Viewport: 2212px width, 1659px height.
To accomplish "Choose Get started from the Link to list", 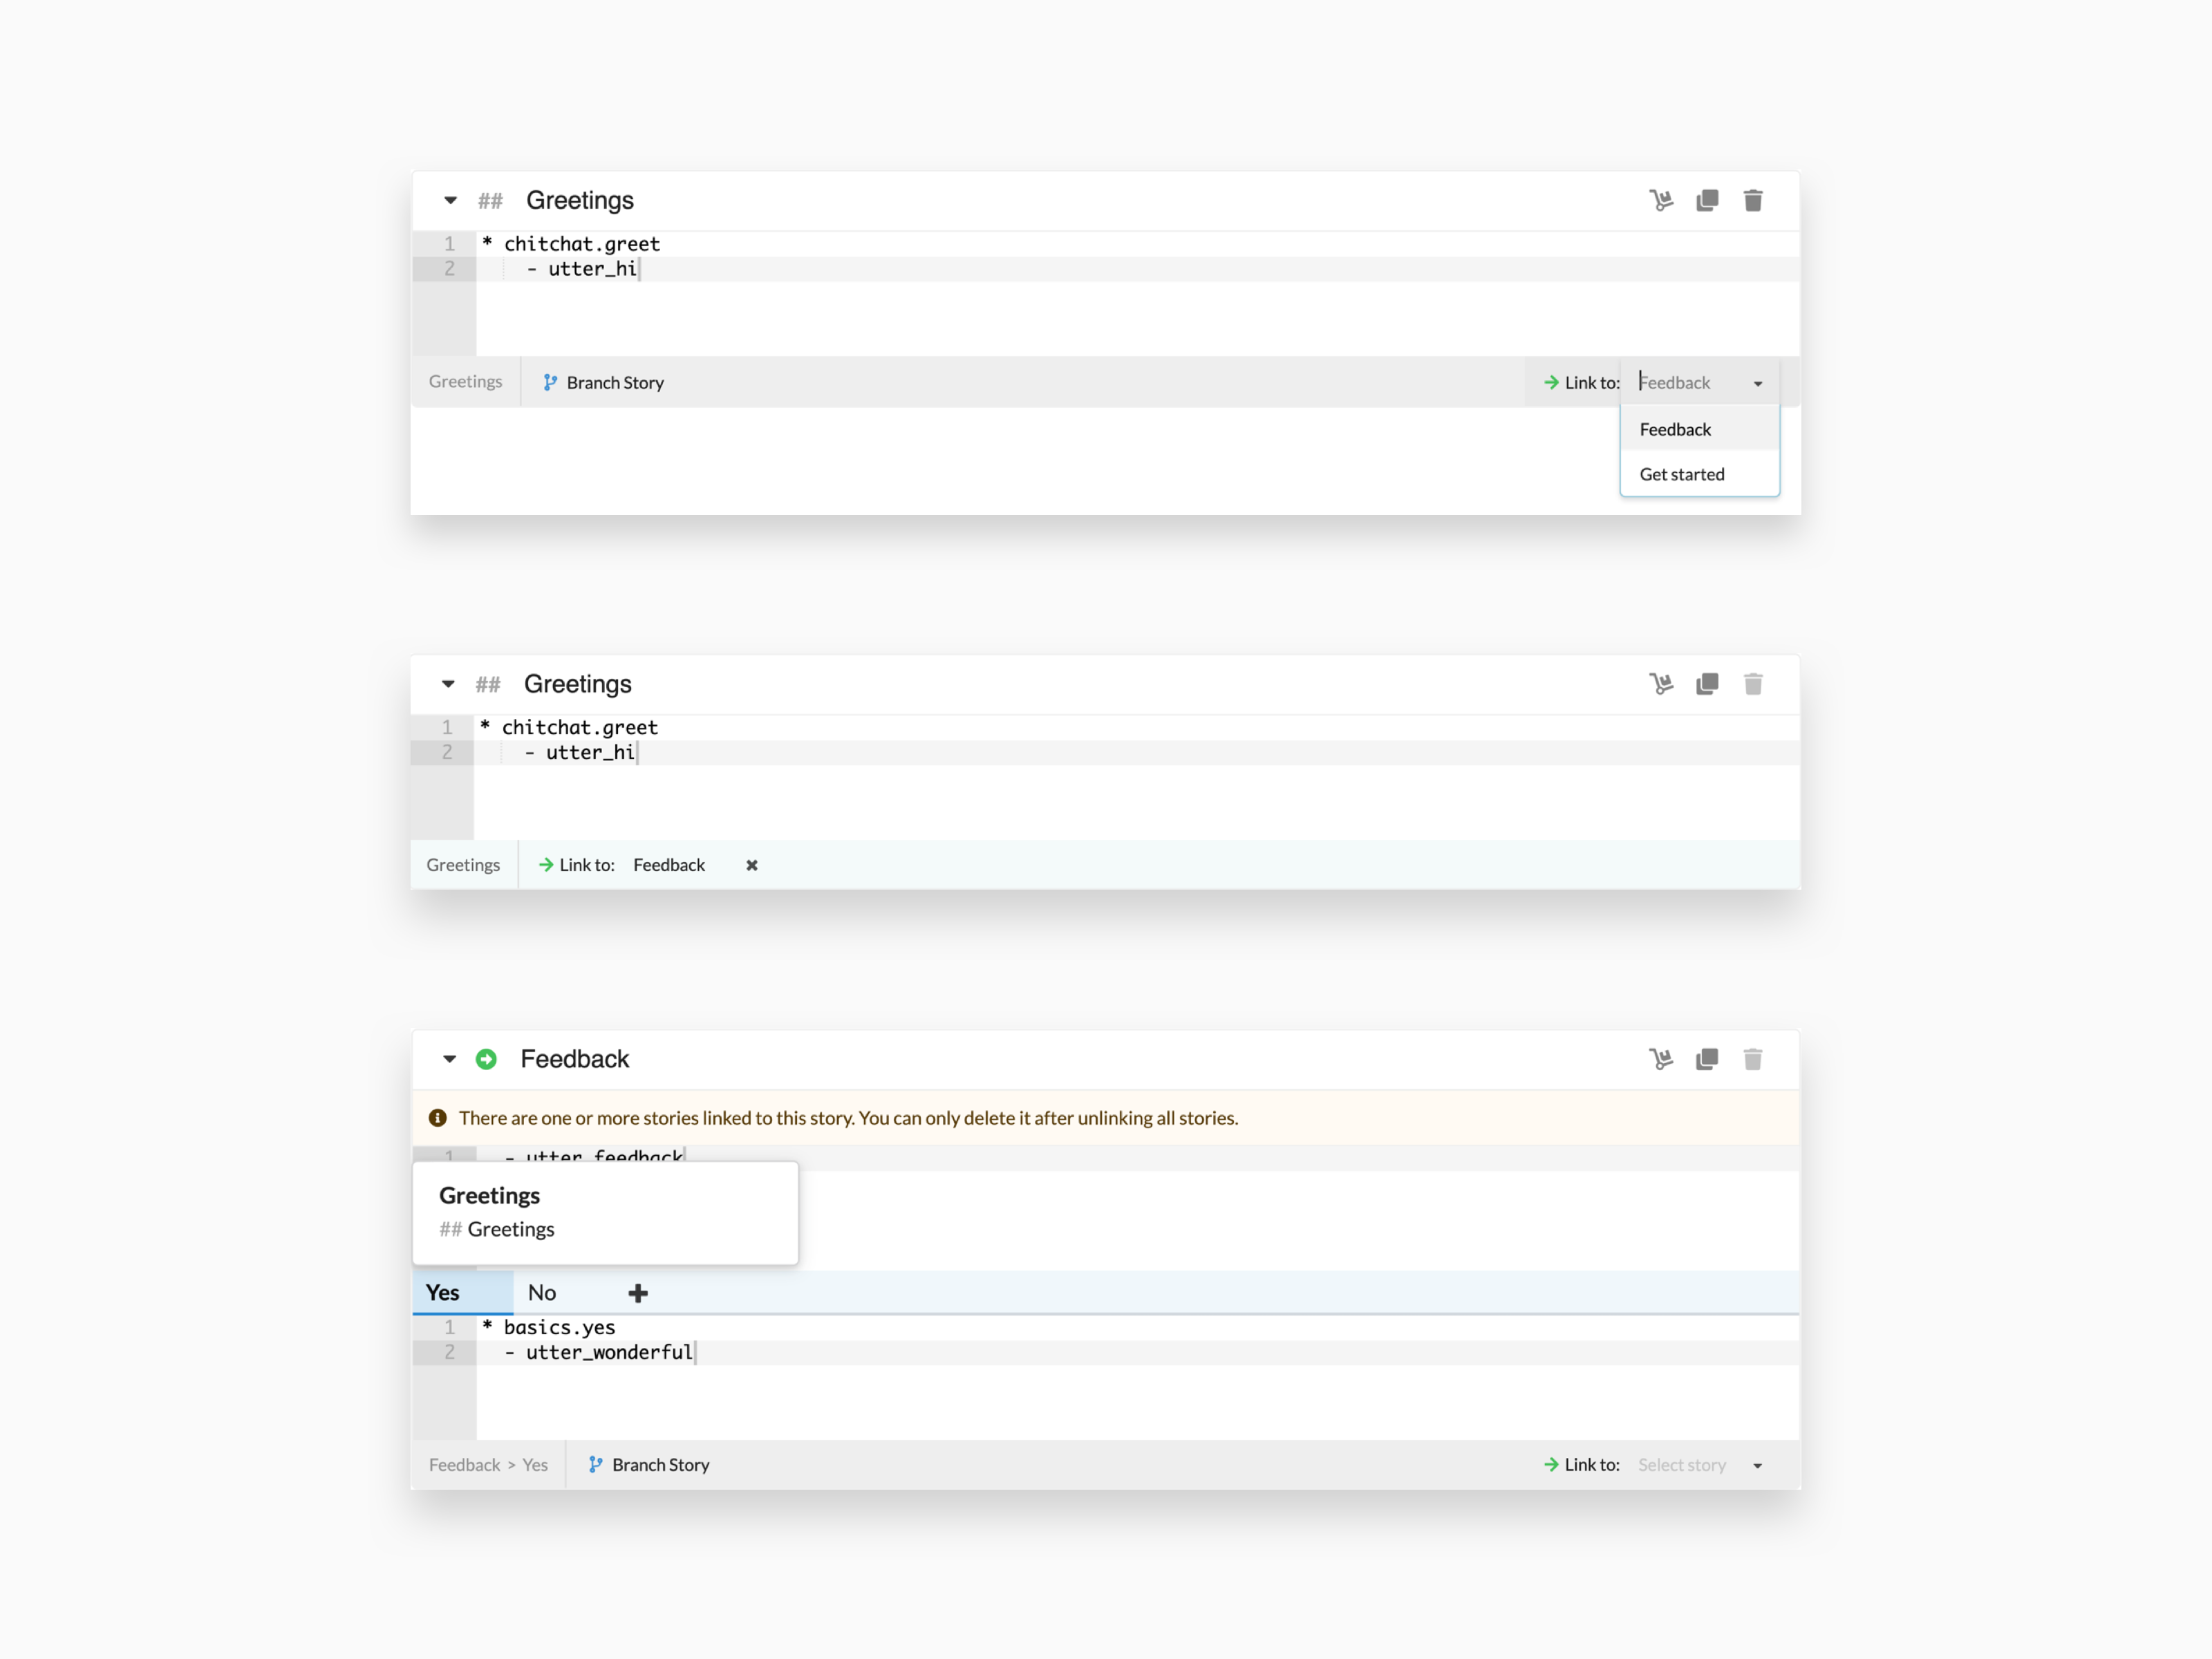I will click(x=1699, y=474).
